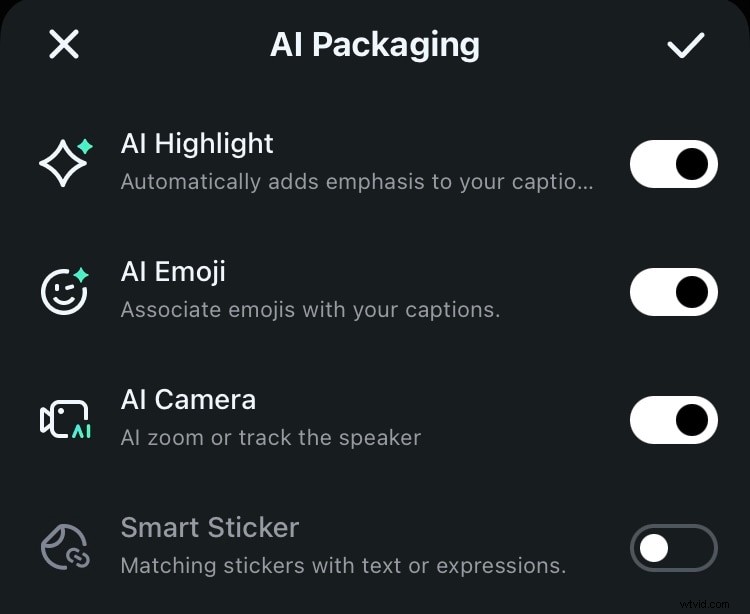Confirm settings with the checkmark
Image resolution: width=750 pixels, height=614 pixels.
pos(686,45)
